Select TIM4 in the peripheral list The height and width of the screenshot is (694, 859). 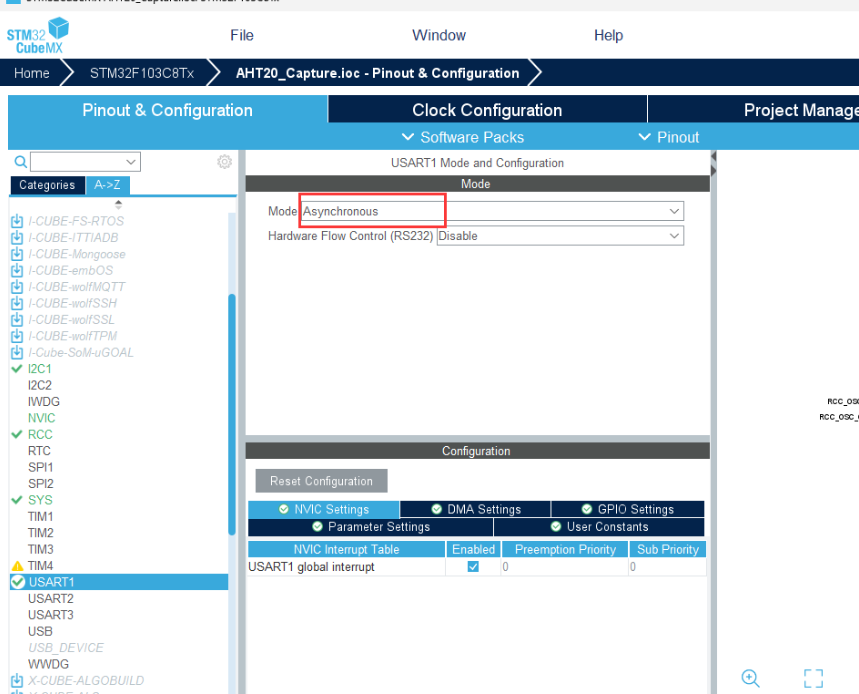pyautogui.click(x=41, y=566)
